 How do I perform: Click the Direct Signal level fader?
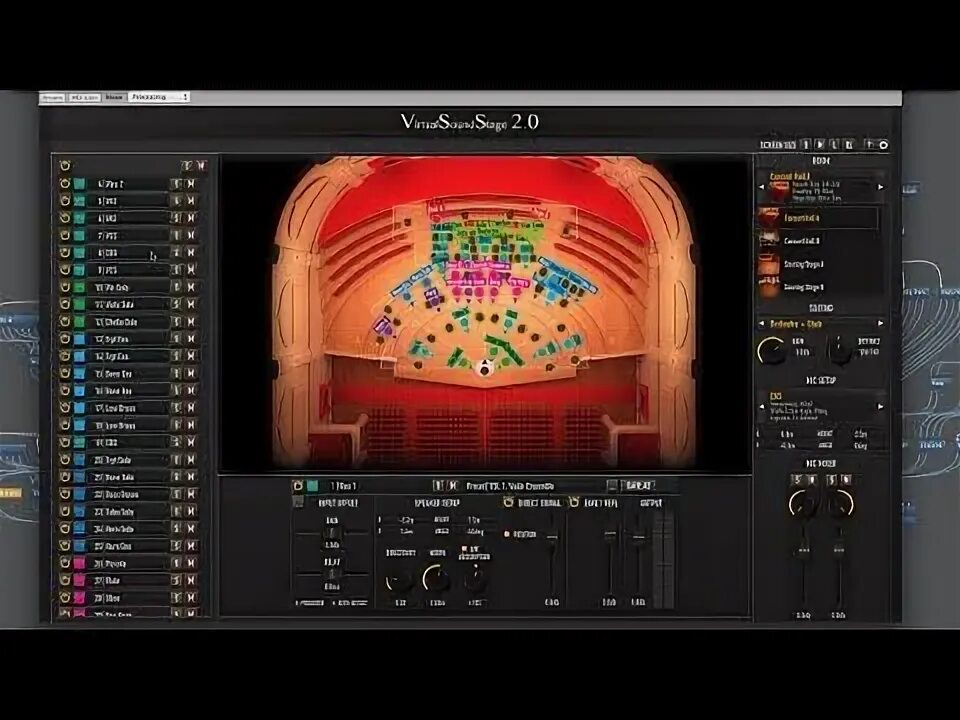[x=552, y=537]
